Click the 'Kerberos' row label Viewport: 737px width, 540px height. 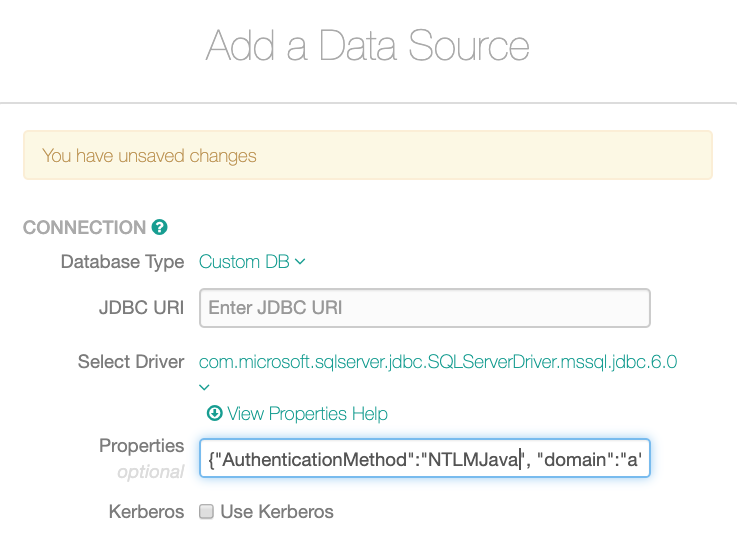[147, 512]
